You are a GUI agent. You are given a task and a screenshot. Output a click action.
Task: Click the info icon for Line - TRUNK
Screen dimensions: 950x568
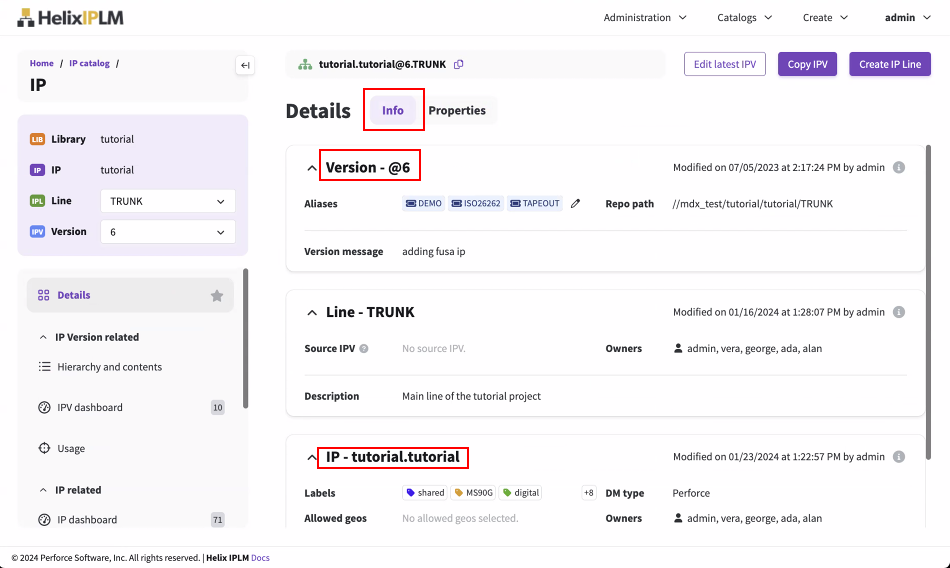(898, 312)
